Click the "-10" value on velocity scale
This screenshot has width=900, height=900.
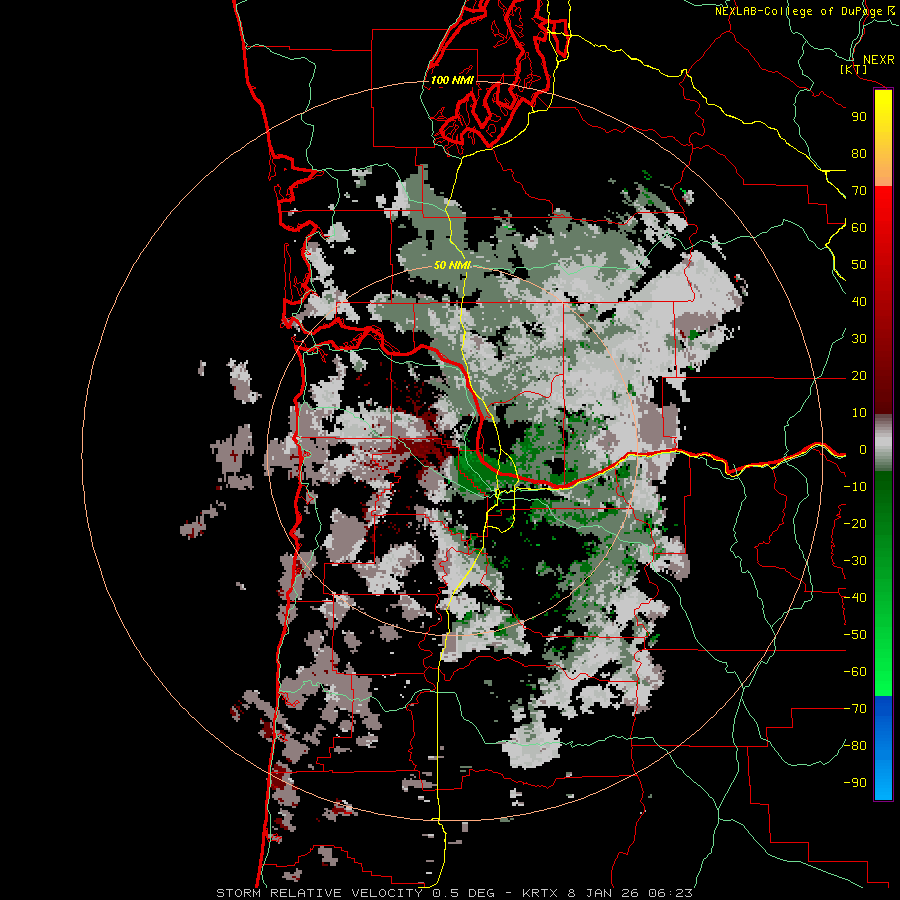coord(855,487)
